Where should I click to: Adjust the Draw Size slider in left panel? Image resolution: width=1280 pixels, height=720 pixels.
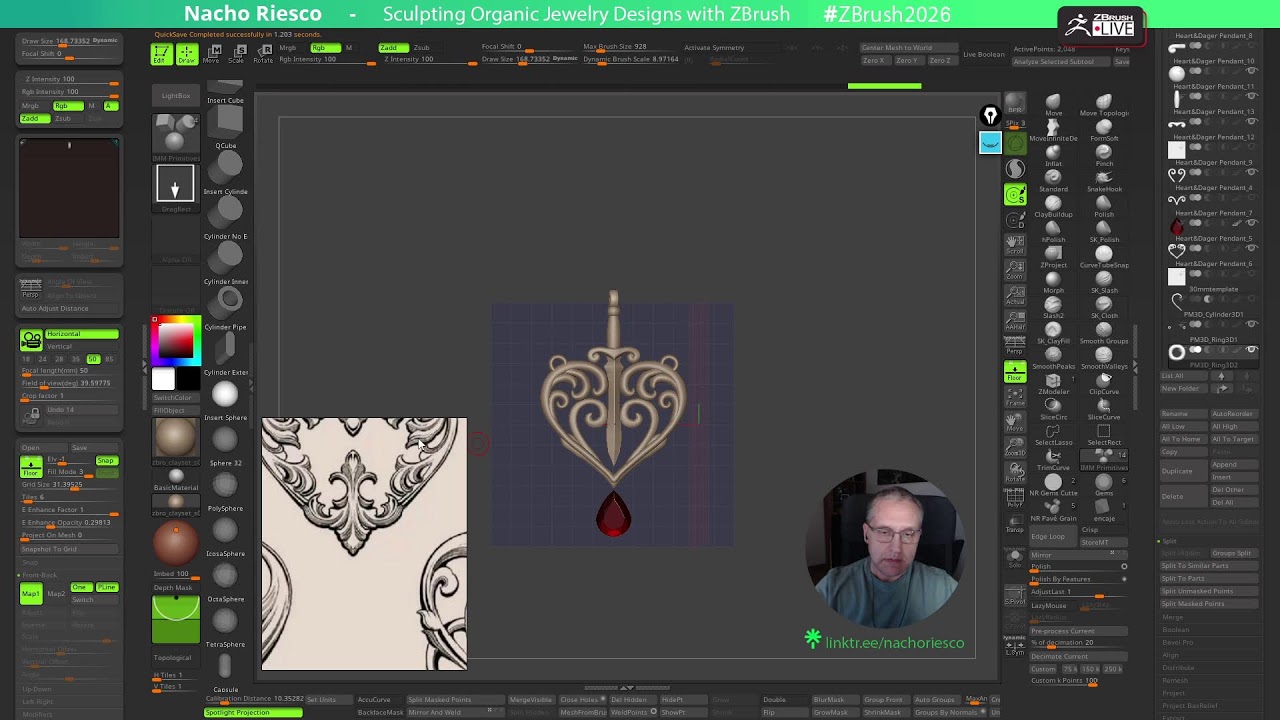click(x=68, y=41)
